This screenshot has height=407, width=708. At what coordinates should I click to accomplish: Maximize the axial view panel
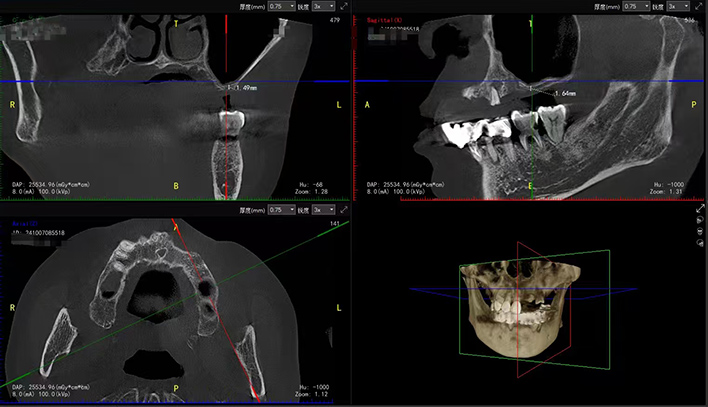tap(343, 210)
